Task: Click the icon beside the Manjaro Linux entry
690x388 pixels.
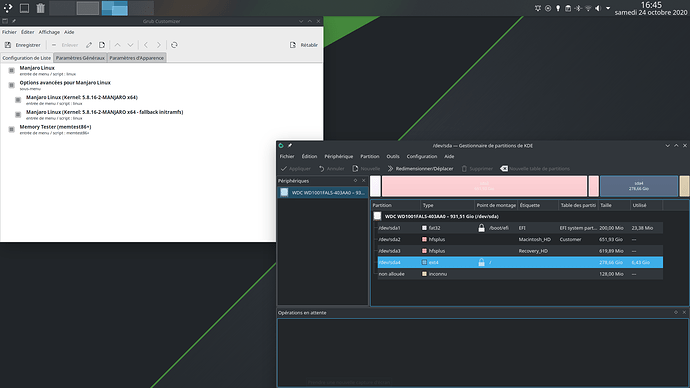Action: [x=11, y=70]
